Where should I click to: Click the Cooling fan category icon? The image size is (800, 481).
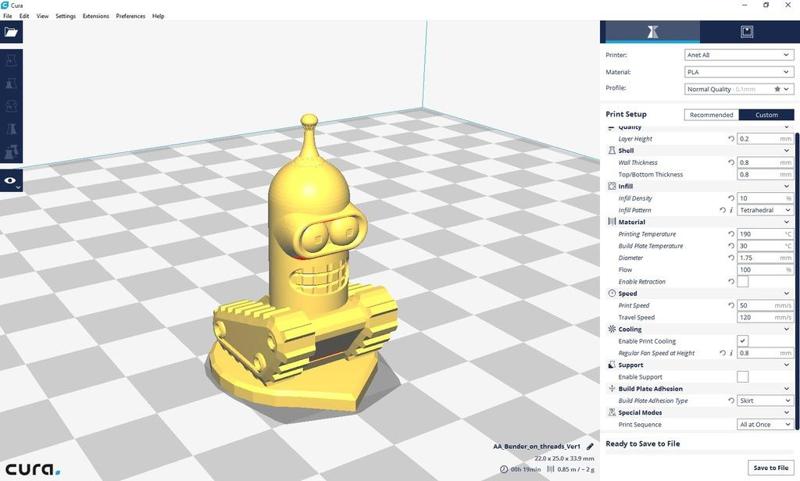[x=612, y=329]
